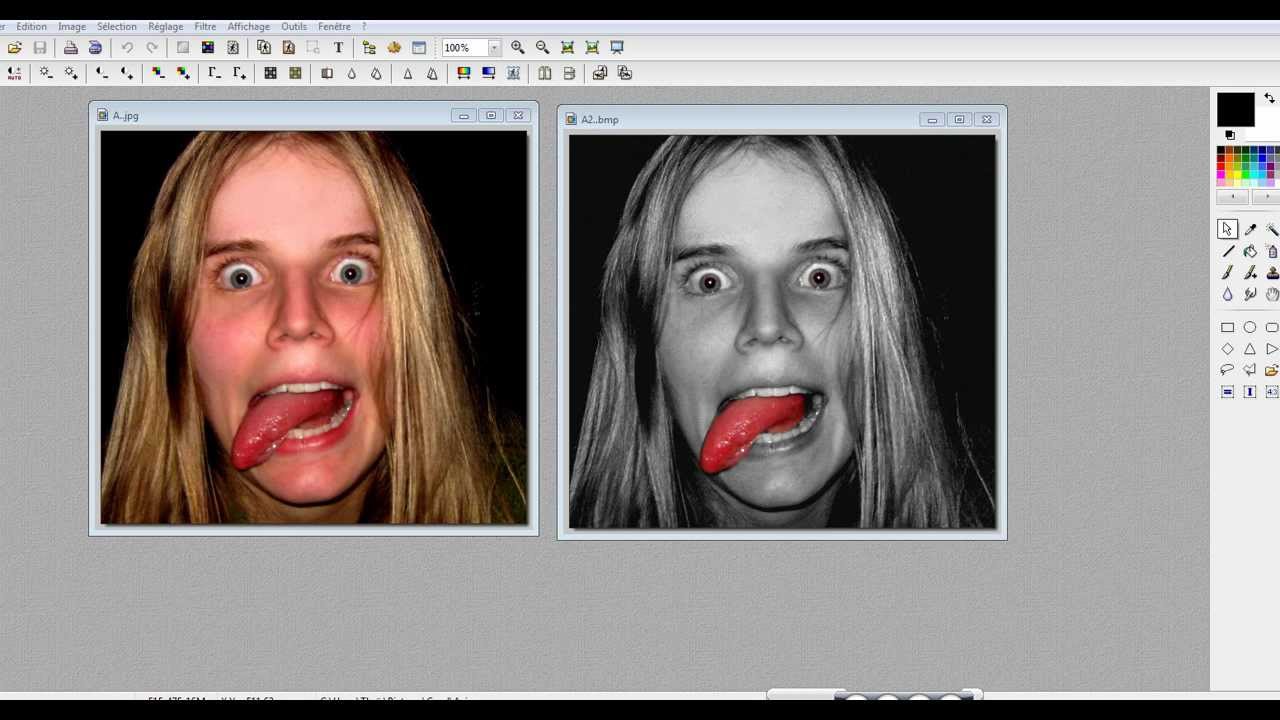This screenshot has height=720, width=1280.
Task: Select the Spray can tool
Action: (1272, 251)
